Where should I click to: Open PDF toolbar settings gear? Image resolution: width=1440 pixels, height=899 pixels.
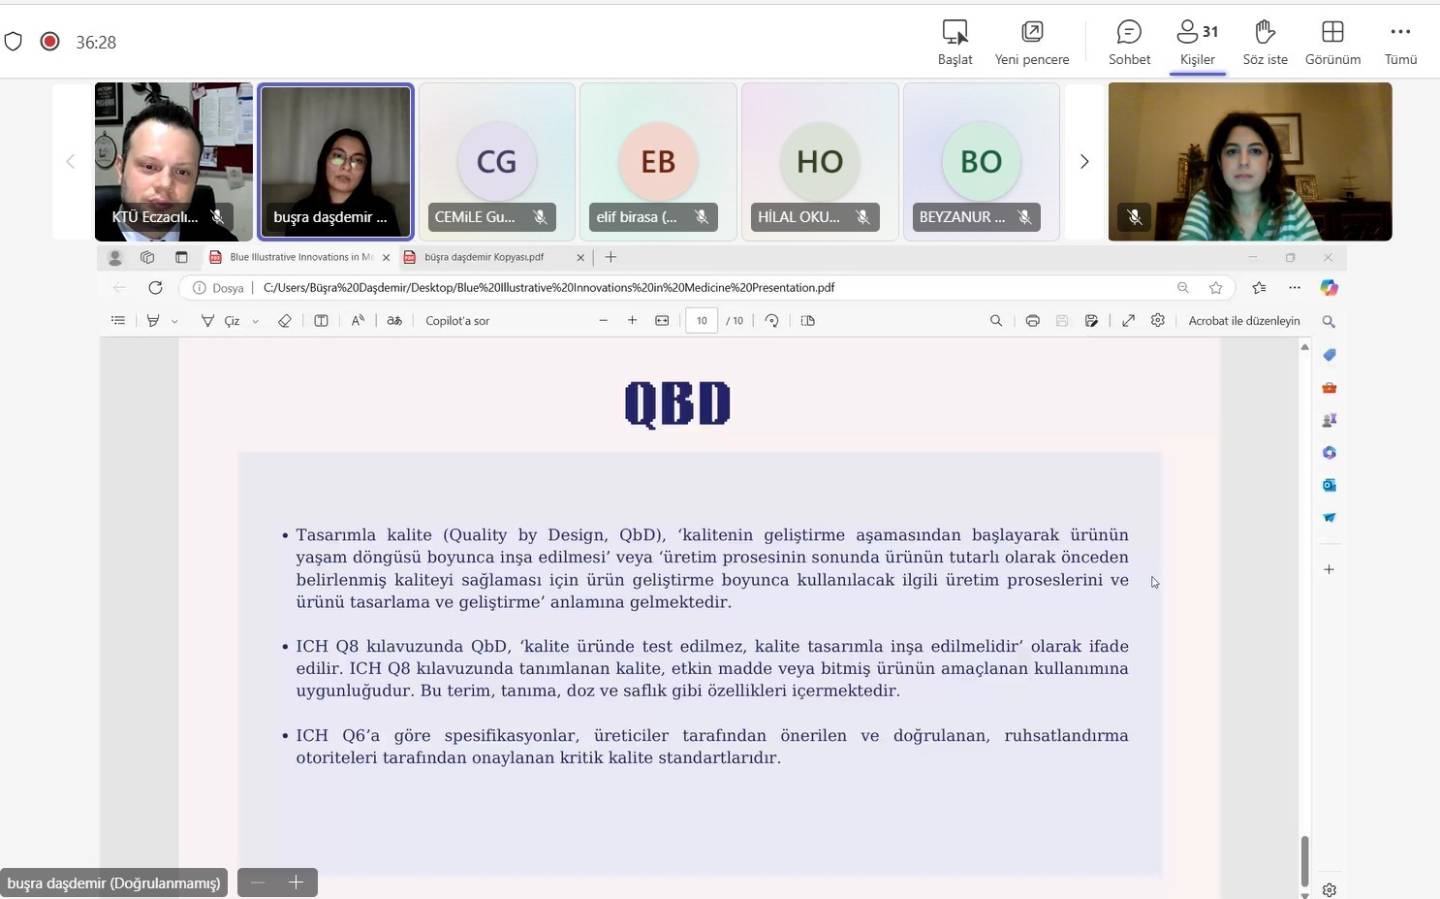click(1158, 320)
